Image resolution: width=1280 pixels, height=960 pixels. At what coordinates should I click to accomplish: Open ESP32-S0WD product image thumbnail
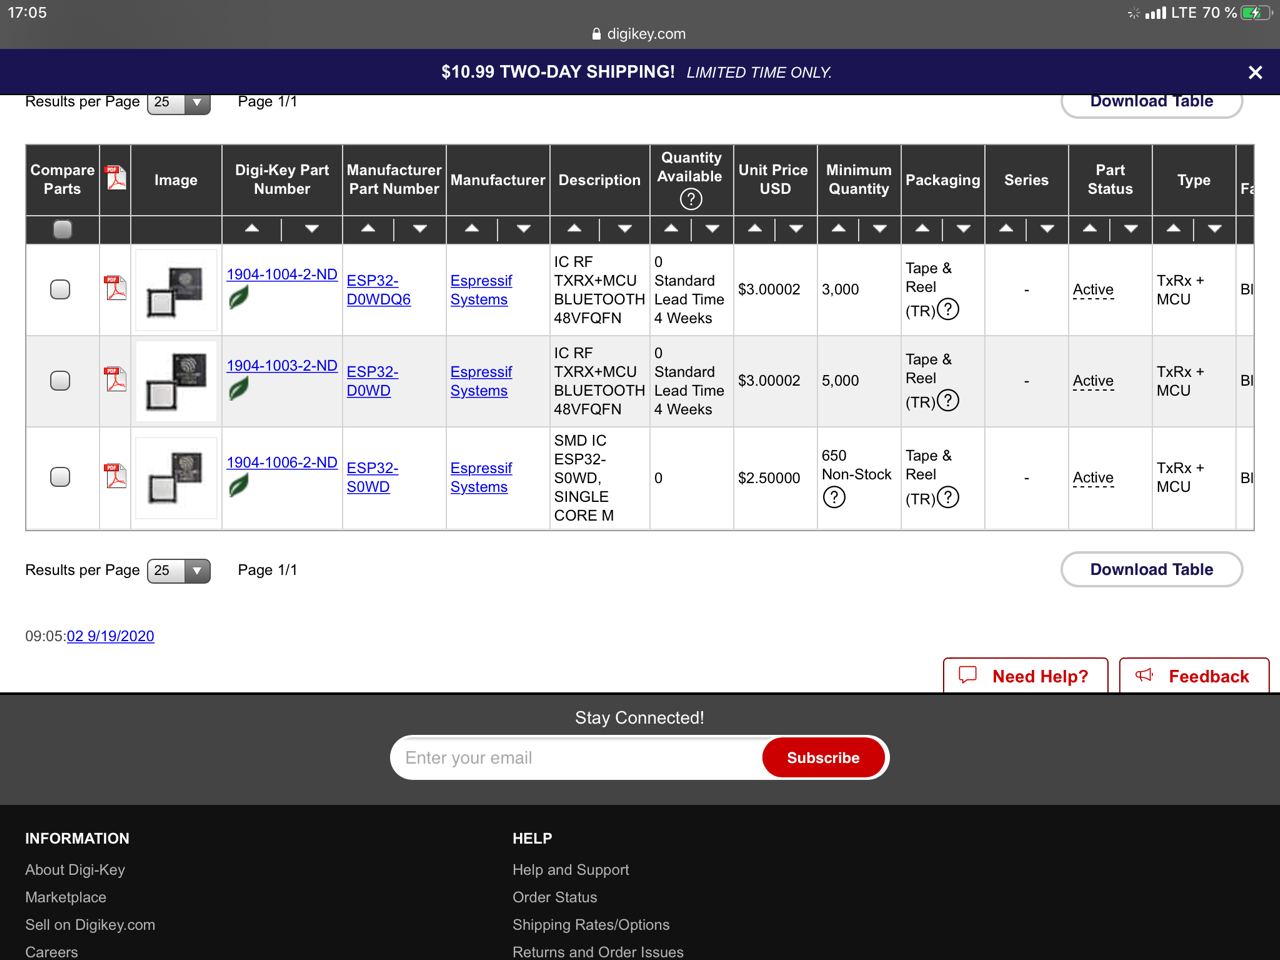[176, 478]
